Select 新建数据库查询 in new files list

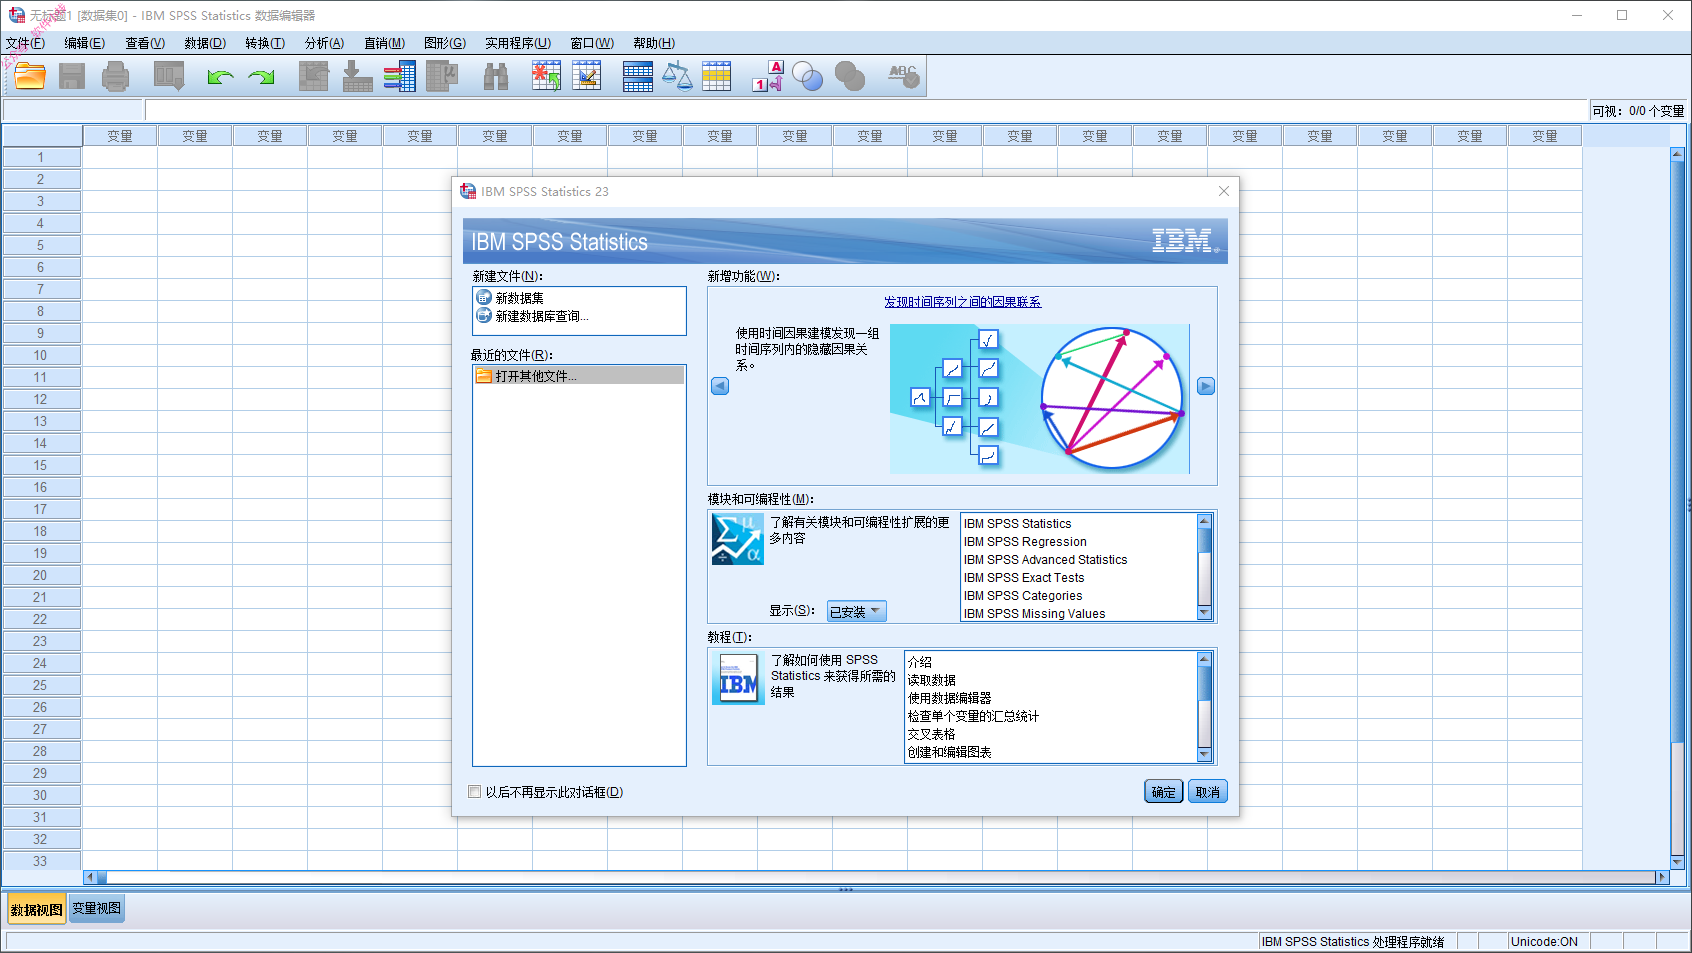[x=541, y=316]
